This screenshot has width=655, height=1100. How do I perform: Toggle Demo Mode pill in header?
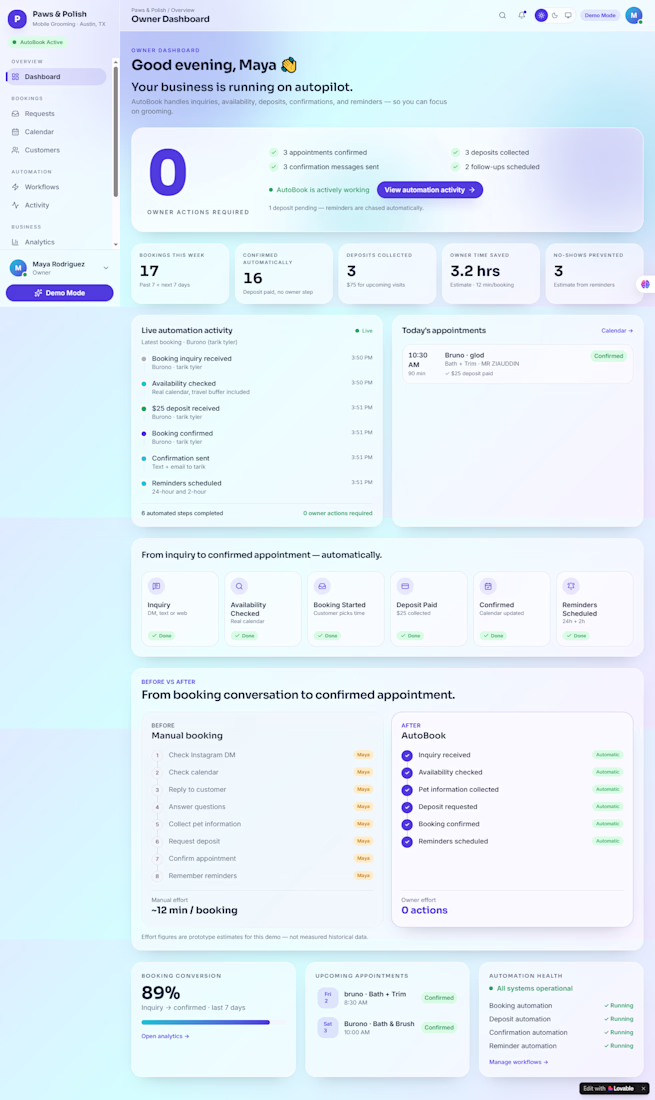click(x=600, y=15)
